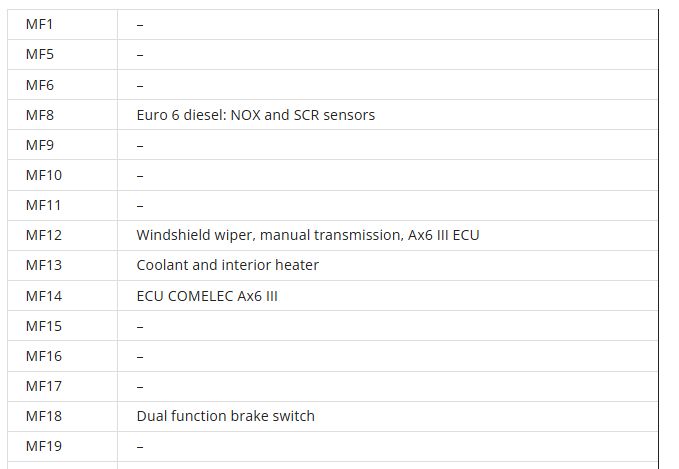
Task: Click the Euro 6 diesel NOX description
Action: (x=255, y=115)
